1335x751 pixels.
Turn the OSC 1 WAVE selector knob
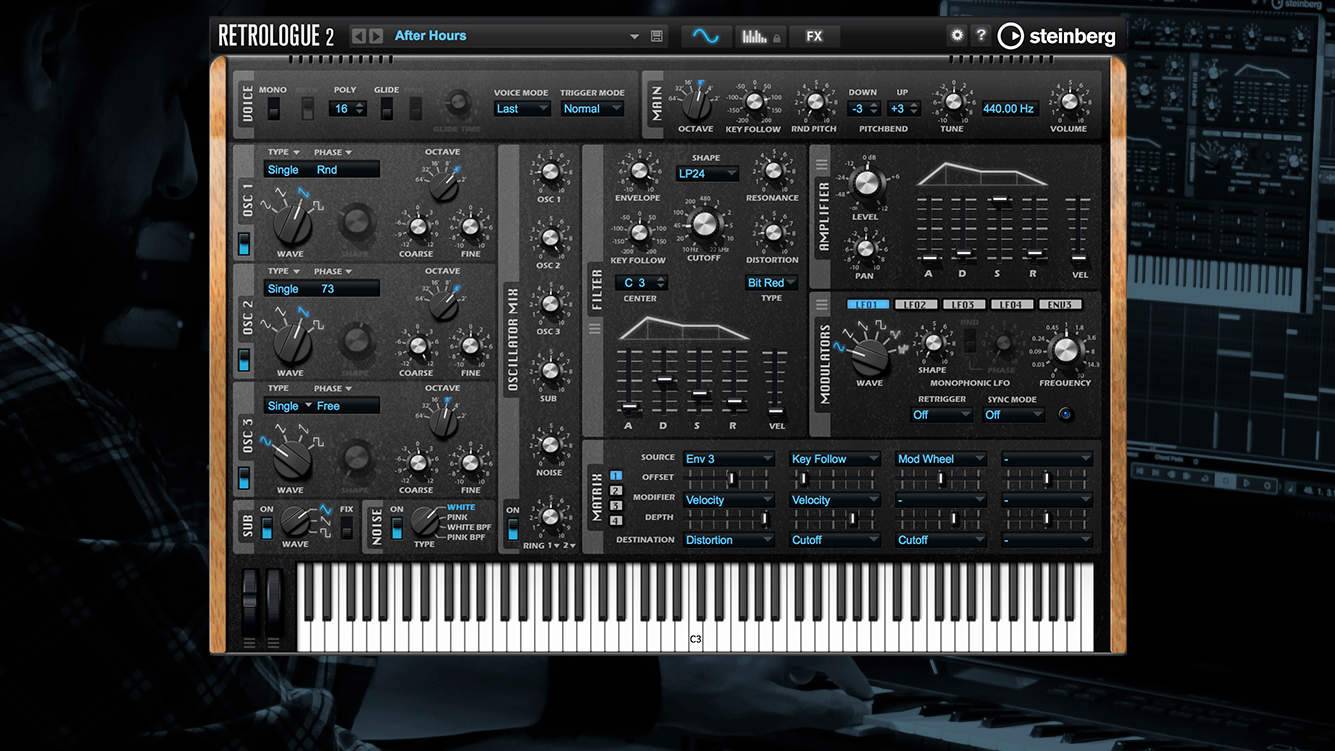point(292,226)
